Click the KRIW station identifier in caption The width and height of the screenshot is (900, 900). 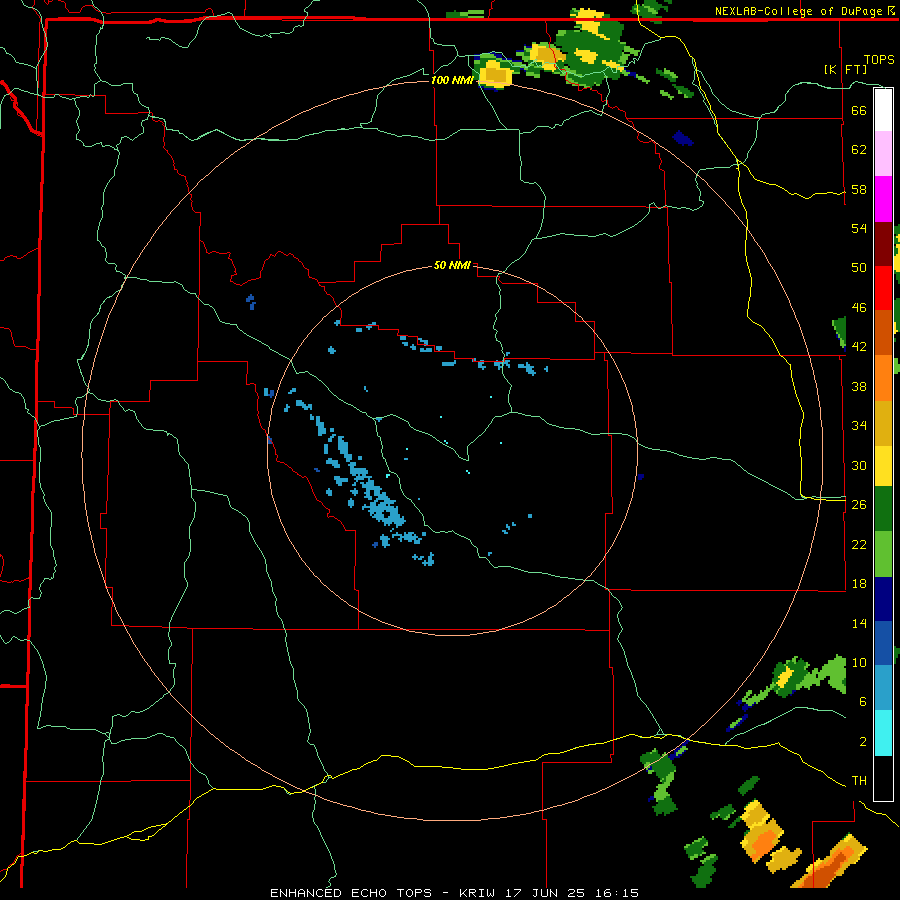pos(478,893)
